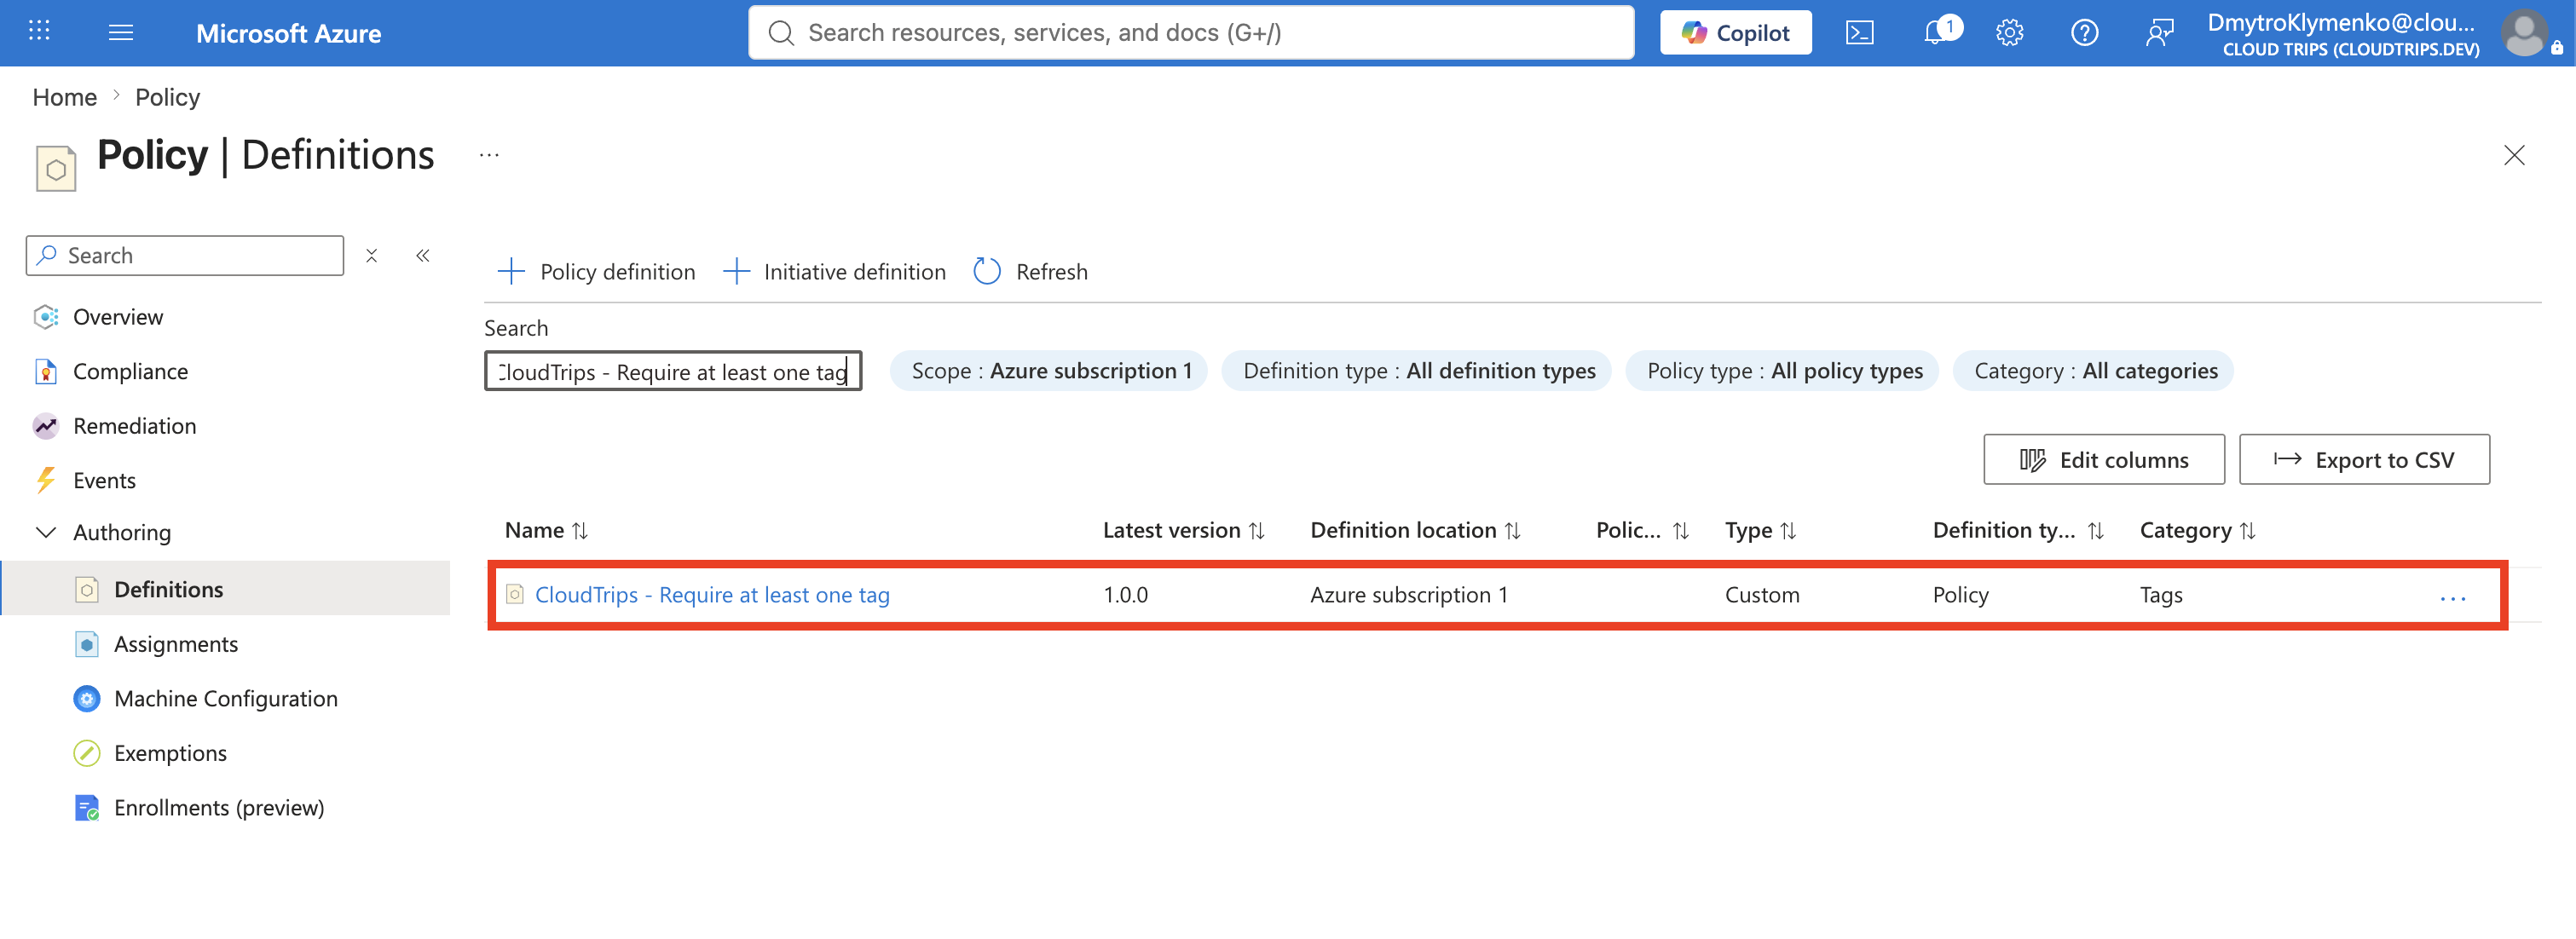
Task: Click the Exemptions pencil circle icon
Action: click(87, 753)
